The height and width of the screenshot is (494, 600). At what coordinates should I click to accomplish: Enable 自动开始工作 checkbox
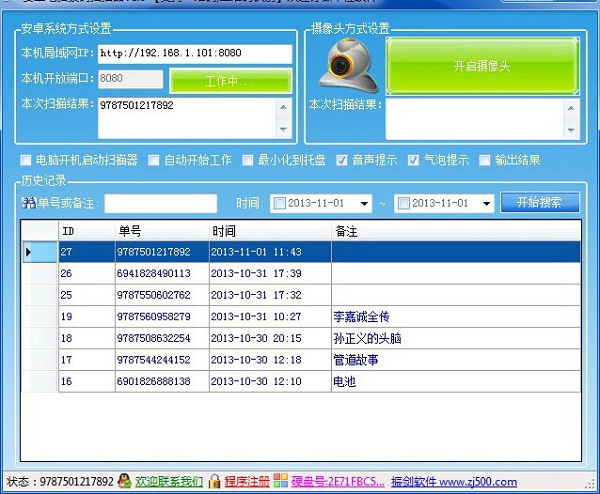154,160
